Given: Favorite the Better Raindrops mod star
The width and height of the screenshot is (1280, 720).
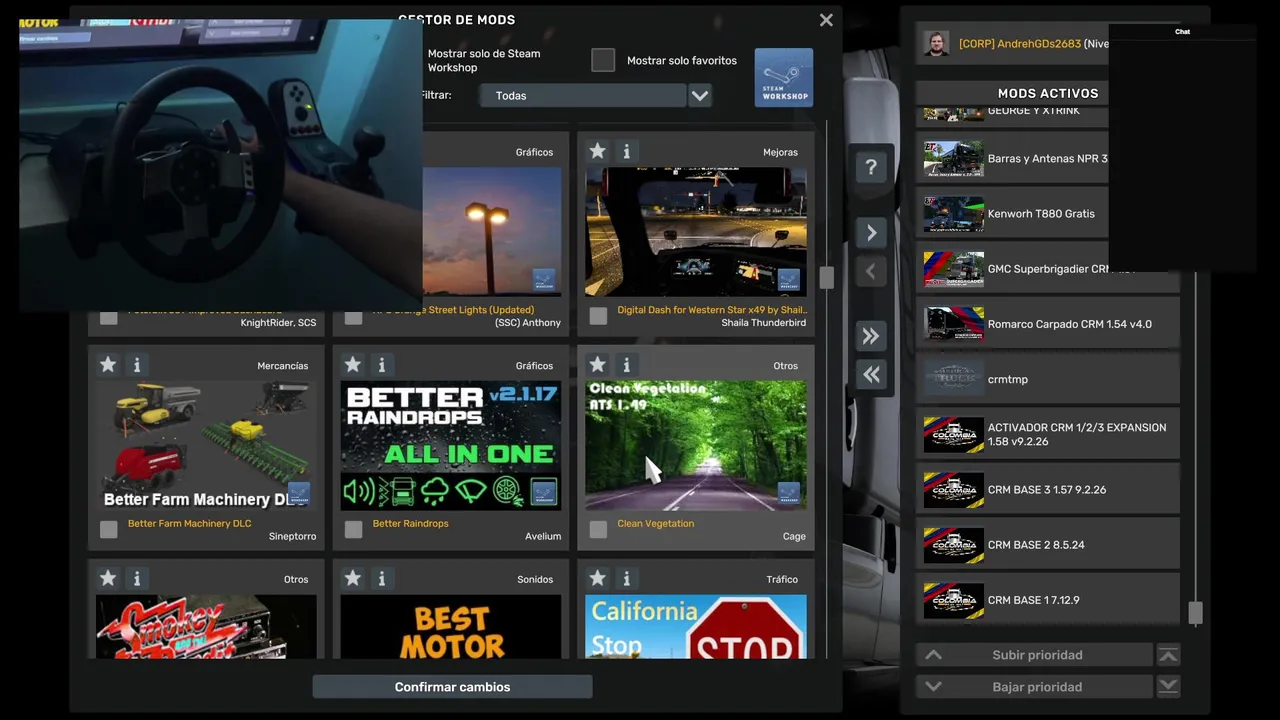Looking at the screenshot, I should 352,365.
